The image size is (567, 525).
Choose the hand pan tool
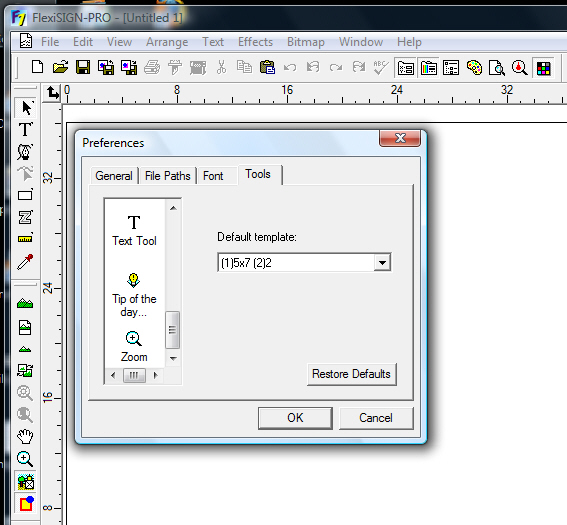25,436
